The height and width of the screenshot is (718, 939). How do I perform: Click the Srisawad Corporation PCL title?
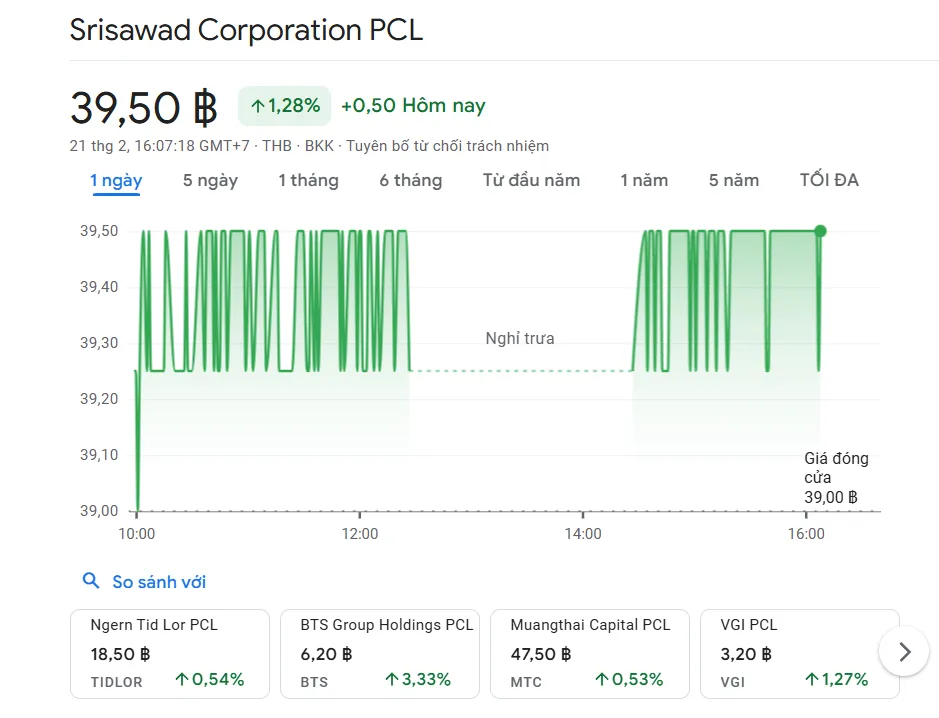246,30
